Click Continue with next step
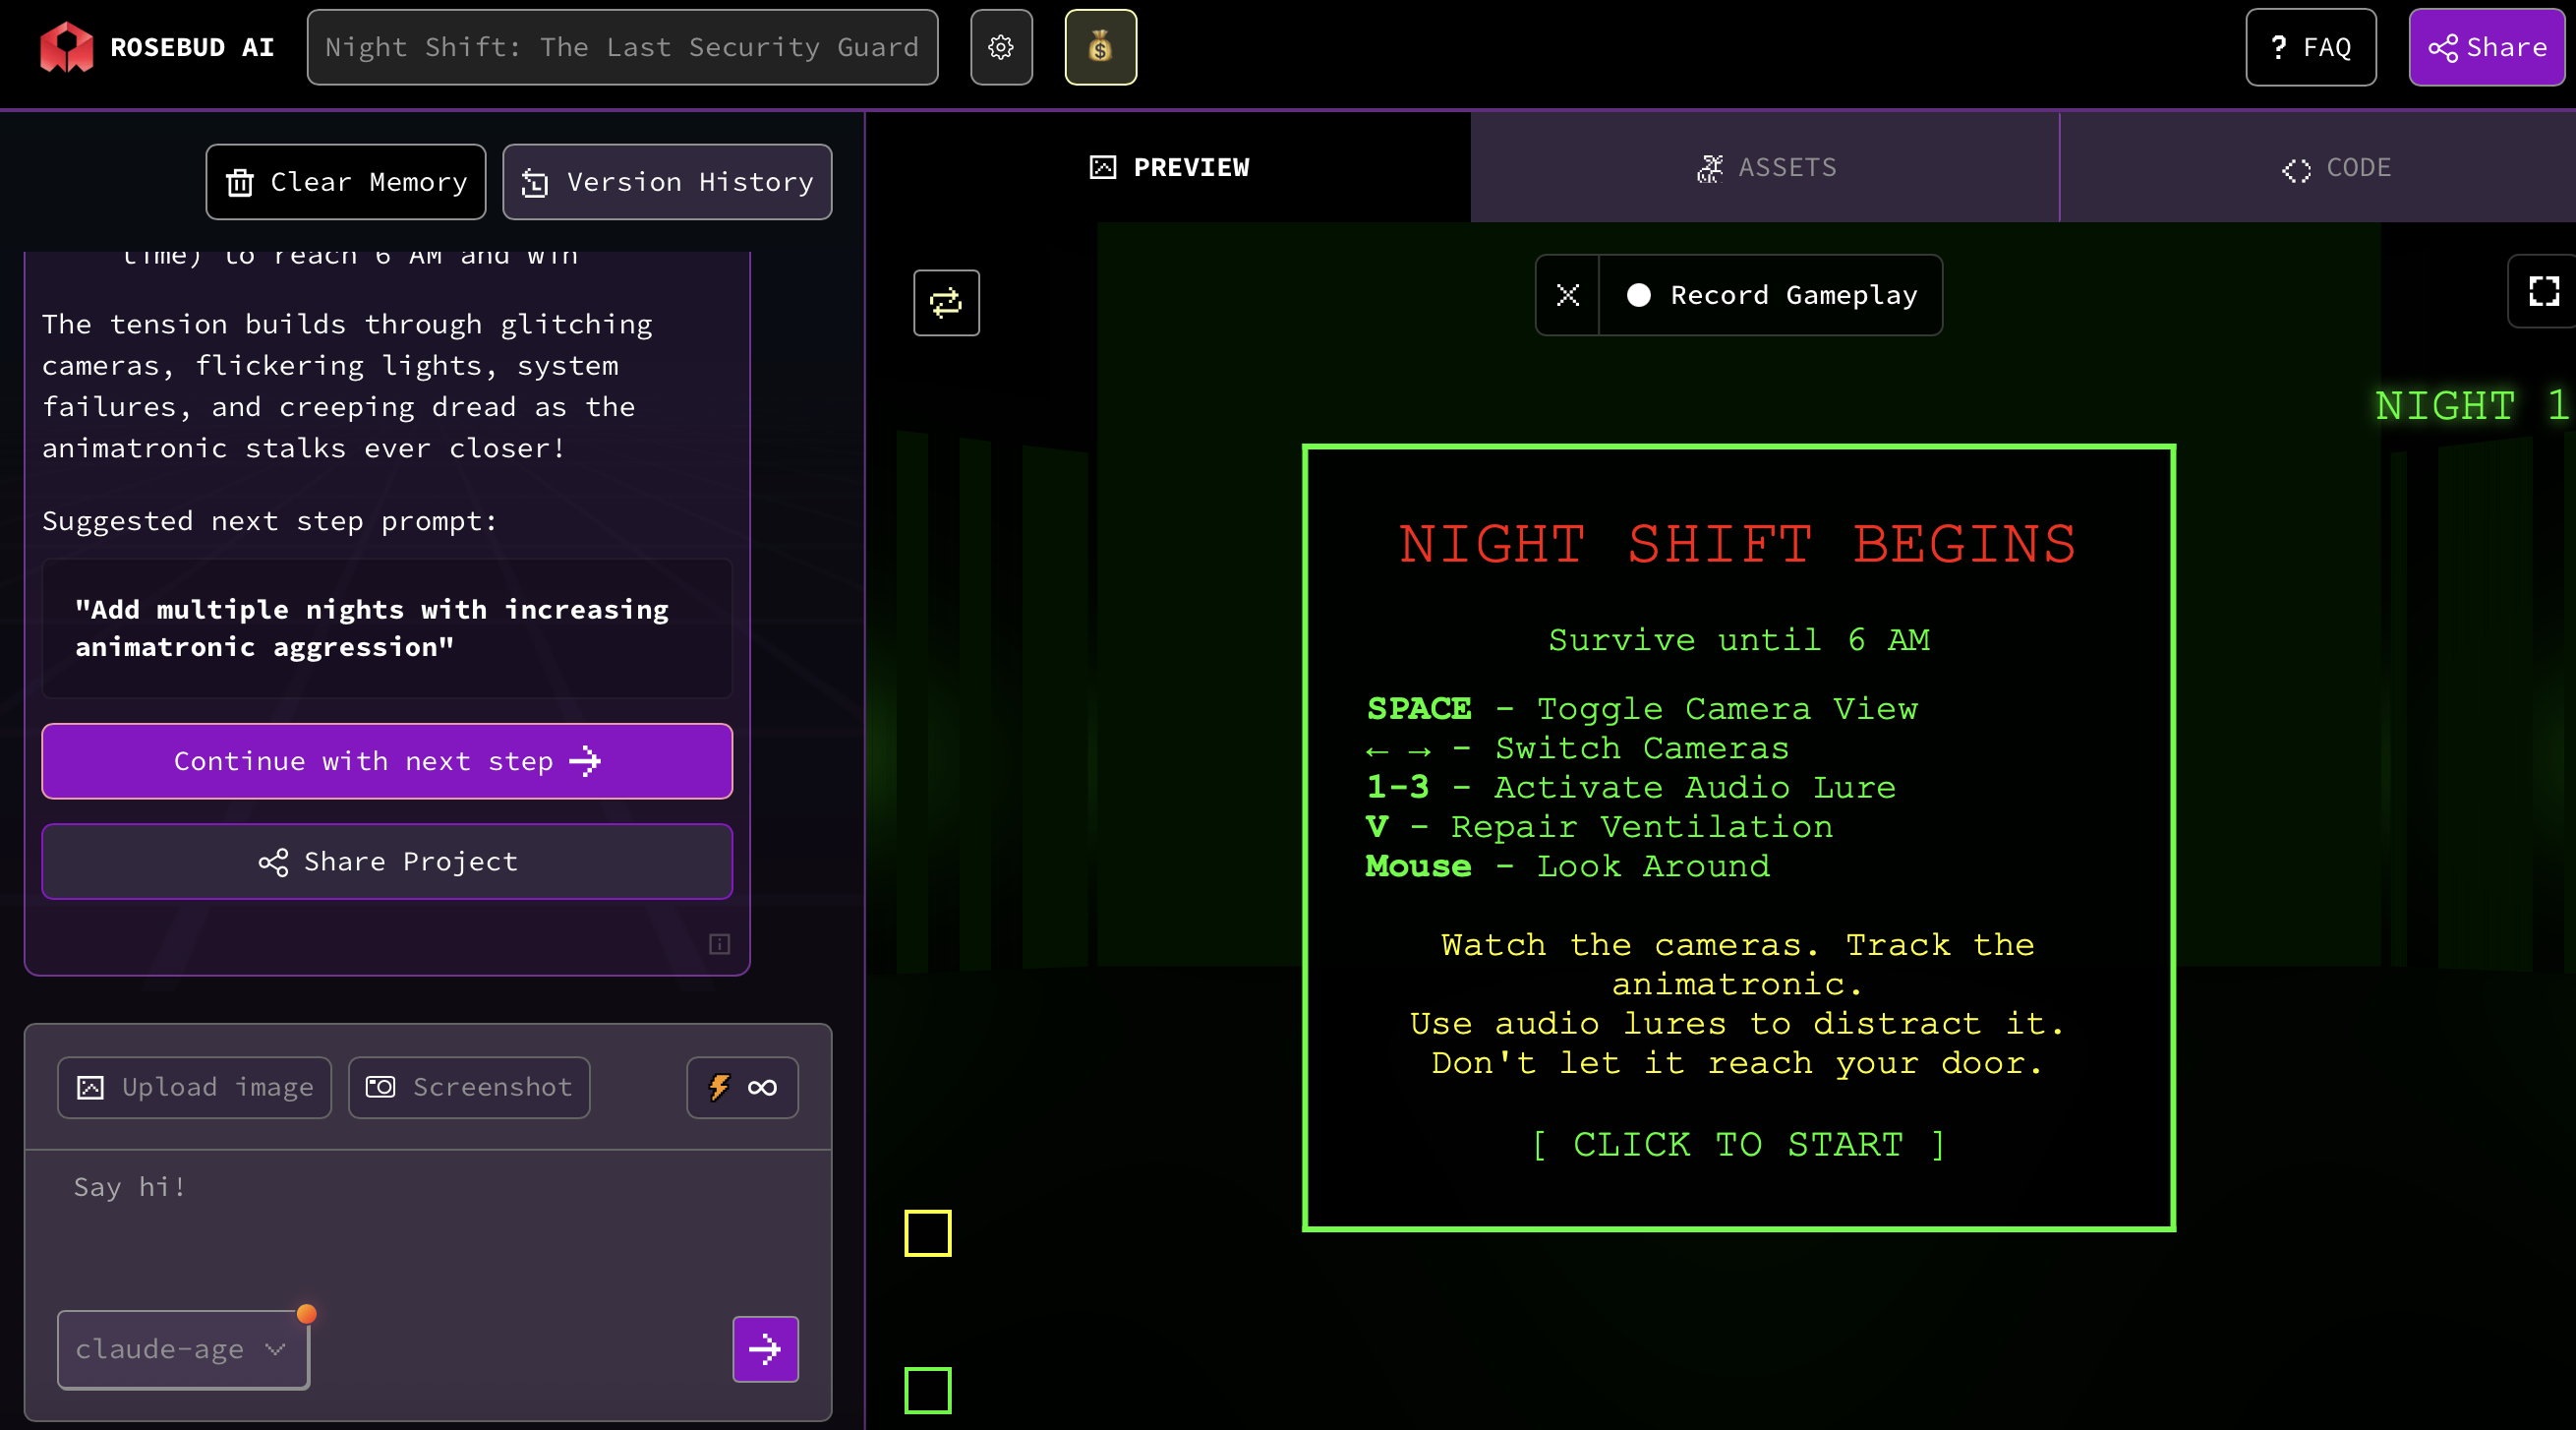The width and height of the screenshot is (2576, 1430). pos(387,761)
